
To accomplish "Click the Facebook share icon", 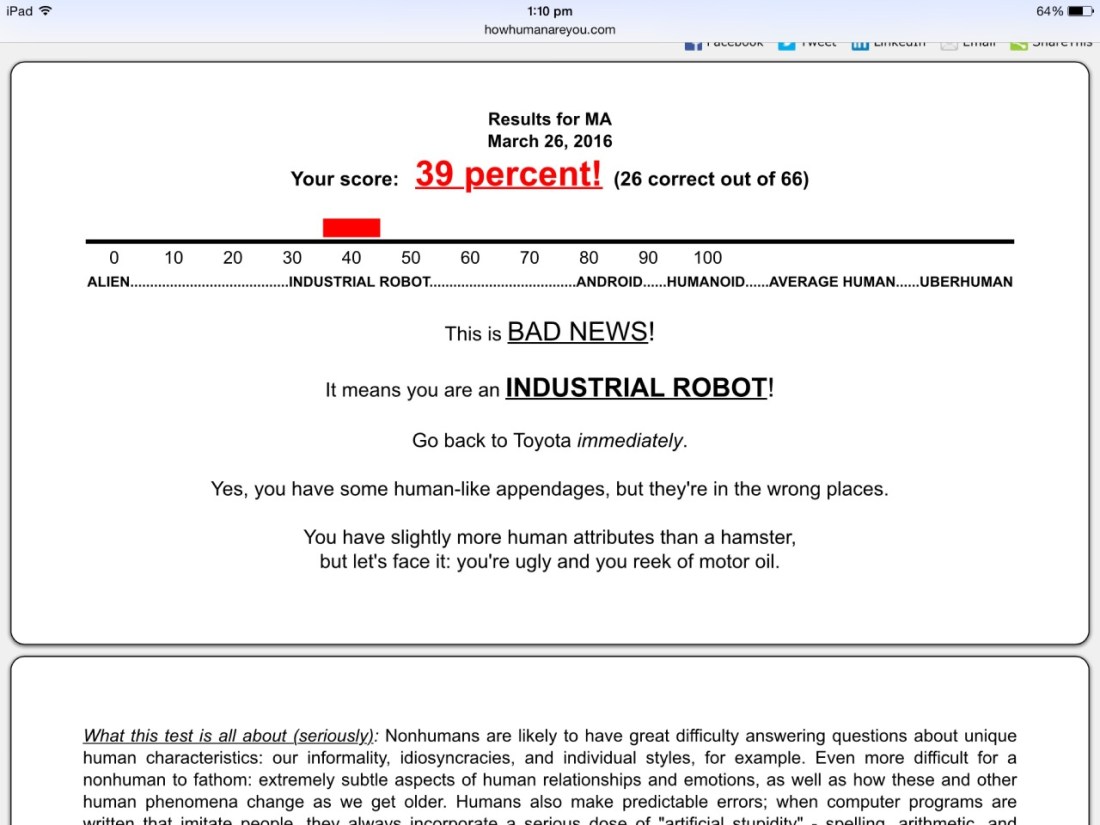I will pos(693,45).
